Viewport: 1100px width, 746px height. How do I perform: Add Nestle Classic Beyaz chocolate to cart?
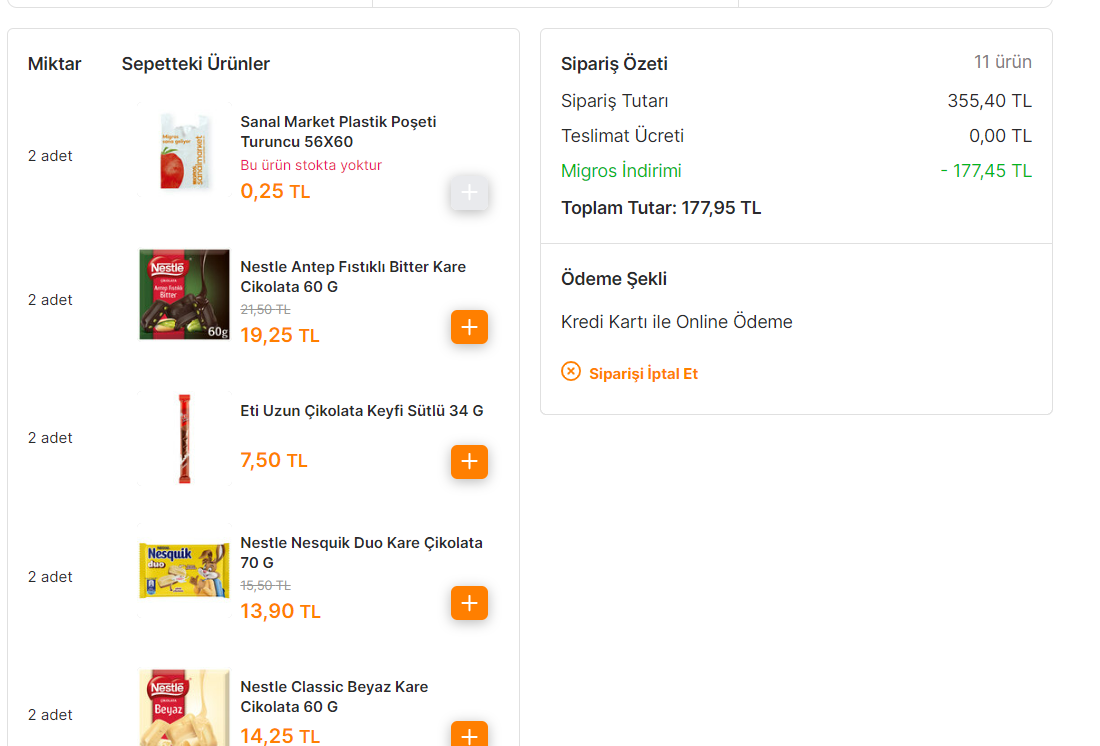[469, 734]
